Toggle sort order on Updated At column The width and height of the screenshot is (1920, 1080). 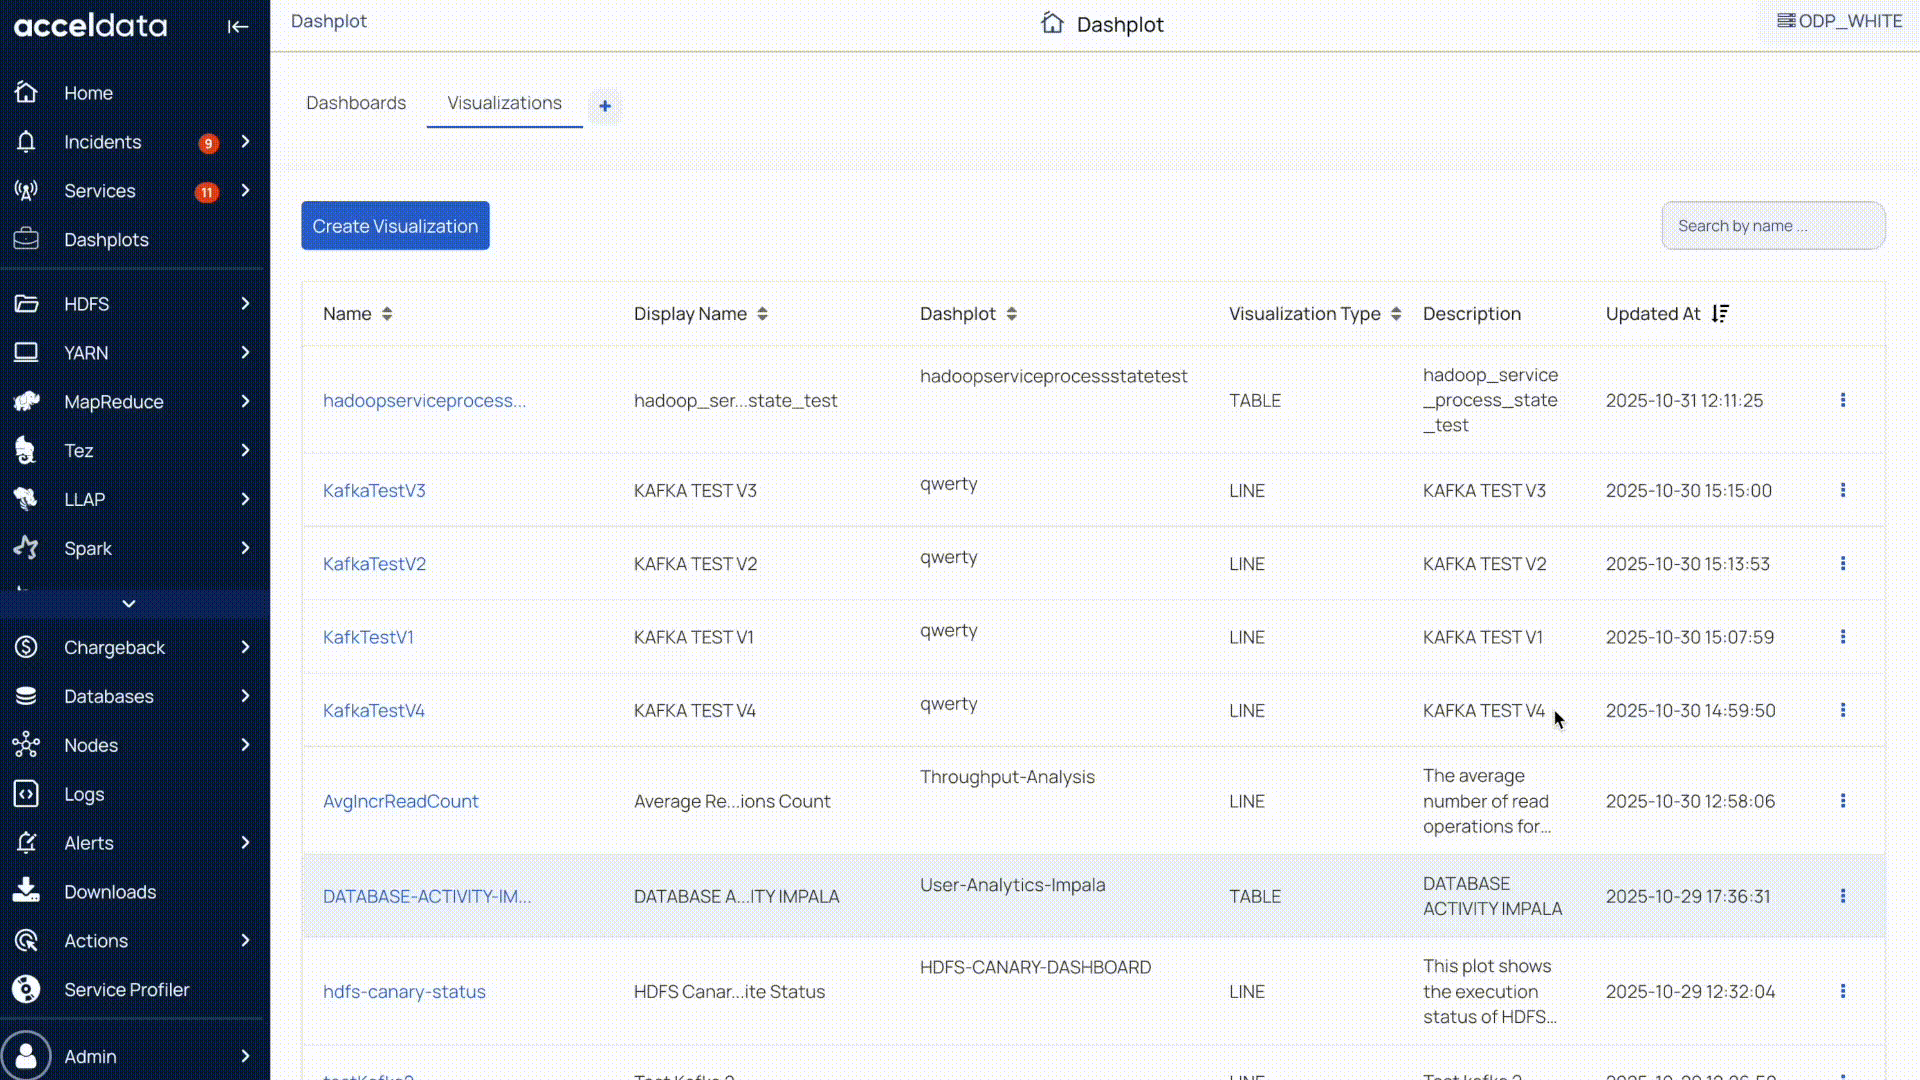click(1720, 314)
